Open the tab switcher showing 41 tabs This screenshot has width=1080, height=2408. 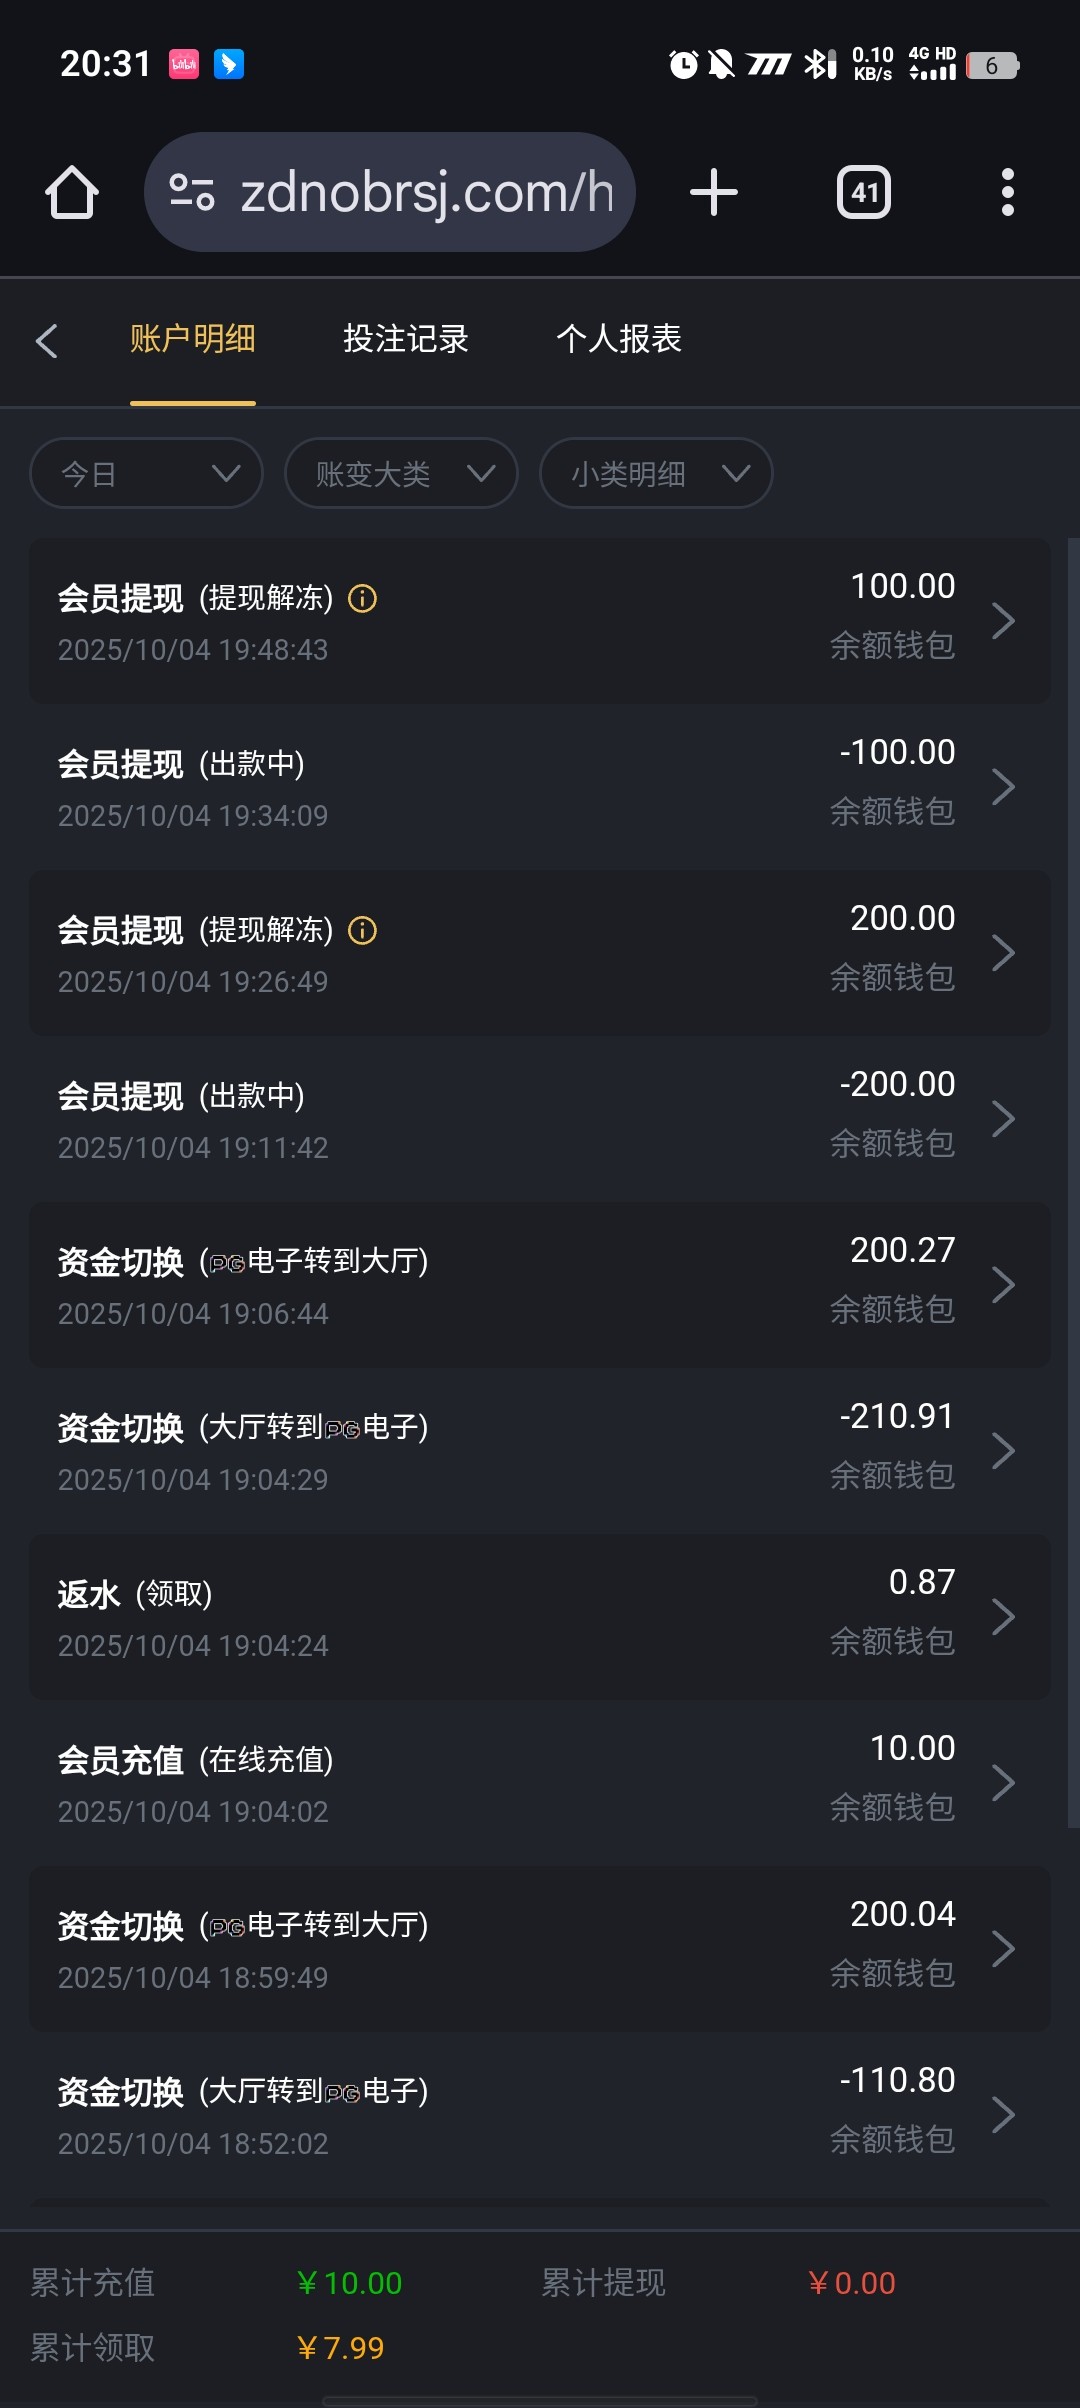864,192
